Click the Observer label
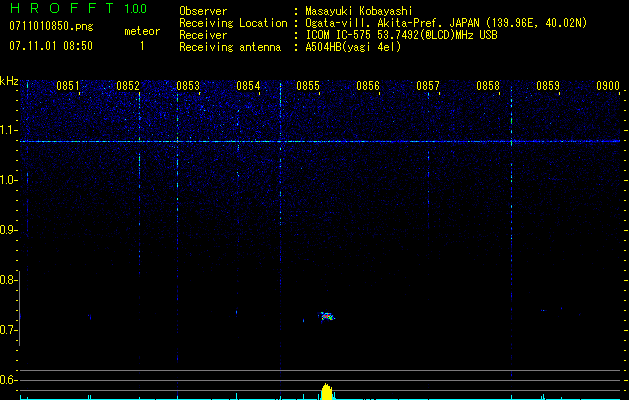This screenshot has height=400, width=629. (x=203, y=11)
